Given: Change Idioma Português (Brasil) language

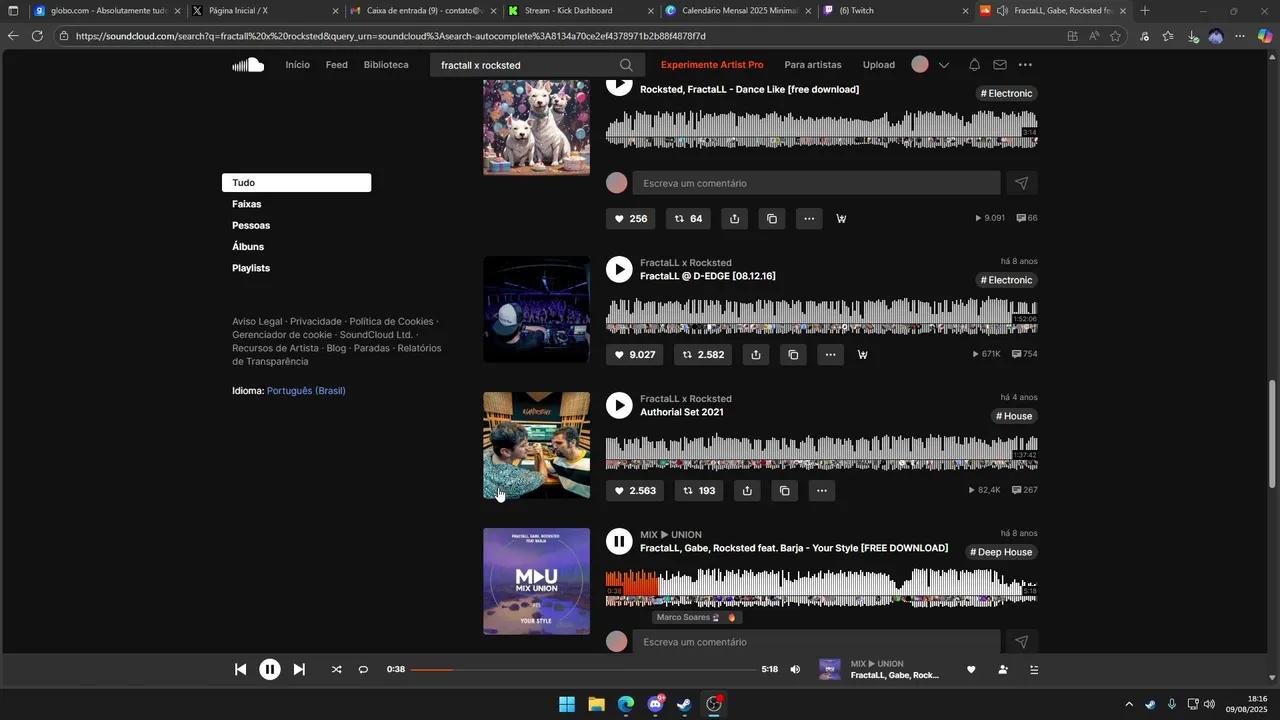Looking at the screenshot, I should tap(306, 391).
